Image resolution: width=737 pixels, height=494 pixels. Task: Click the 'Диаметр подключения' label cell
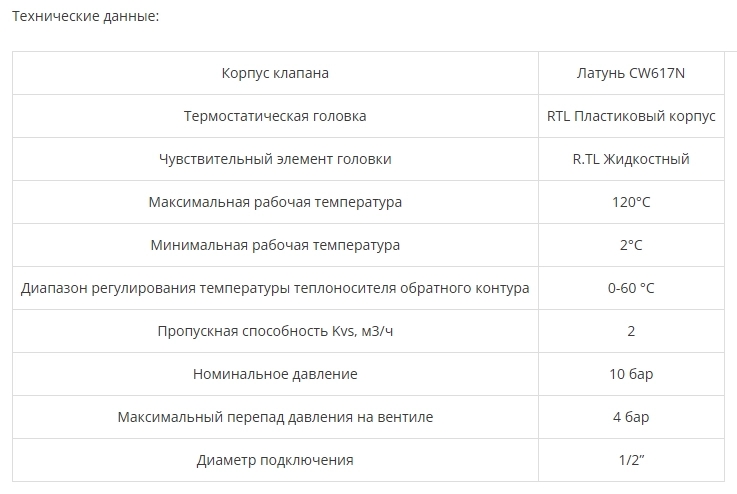click(x=275, y=460)
